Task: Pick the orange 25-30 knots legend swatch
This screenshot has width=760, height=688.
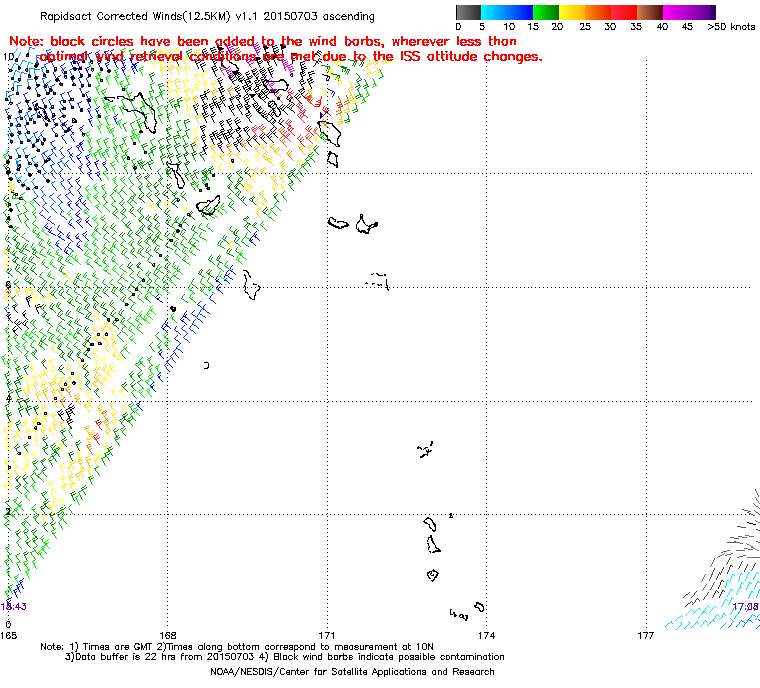Action: click(x=598, y=12)
